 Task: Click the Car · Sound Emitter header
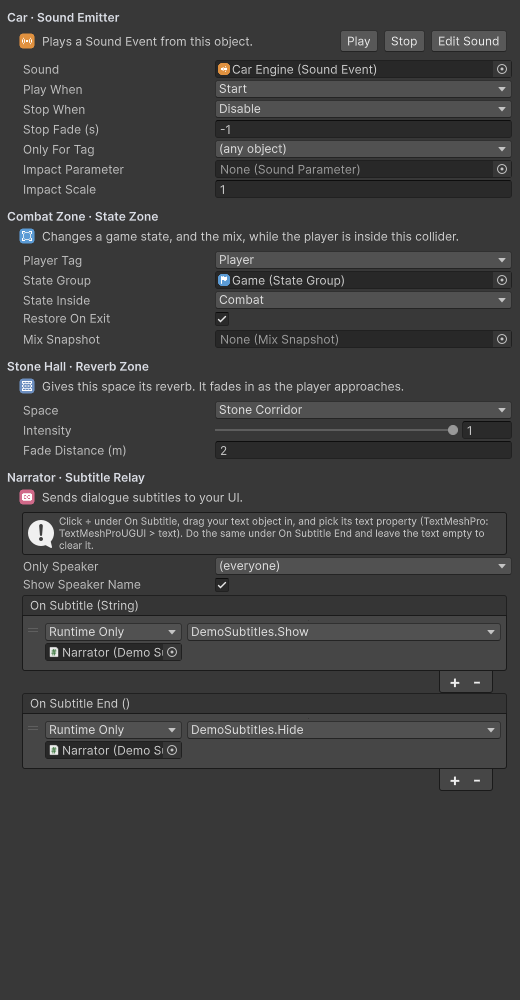coord(63,18)
